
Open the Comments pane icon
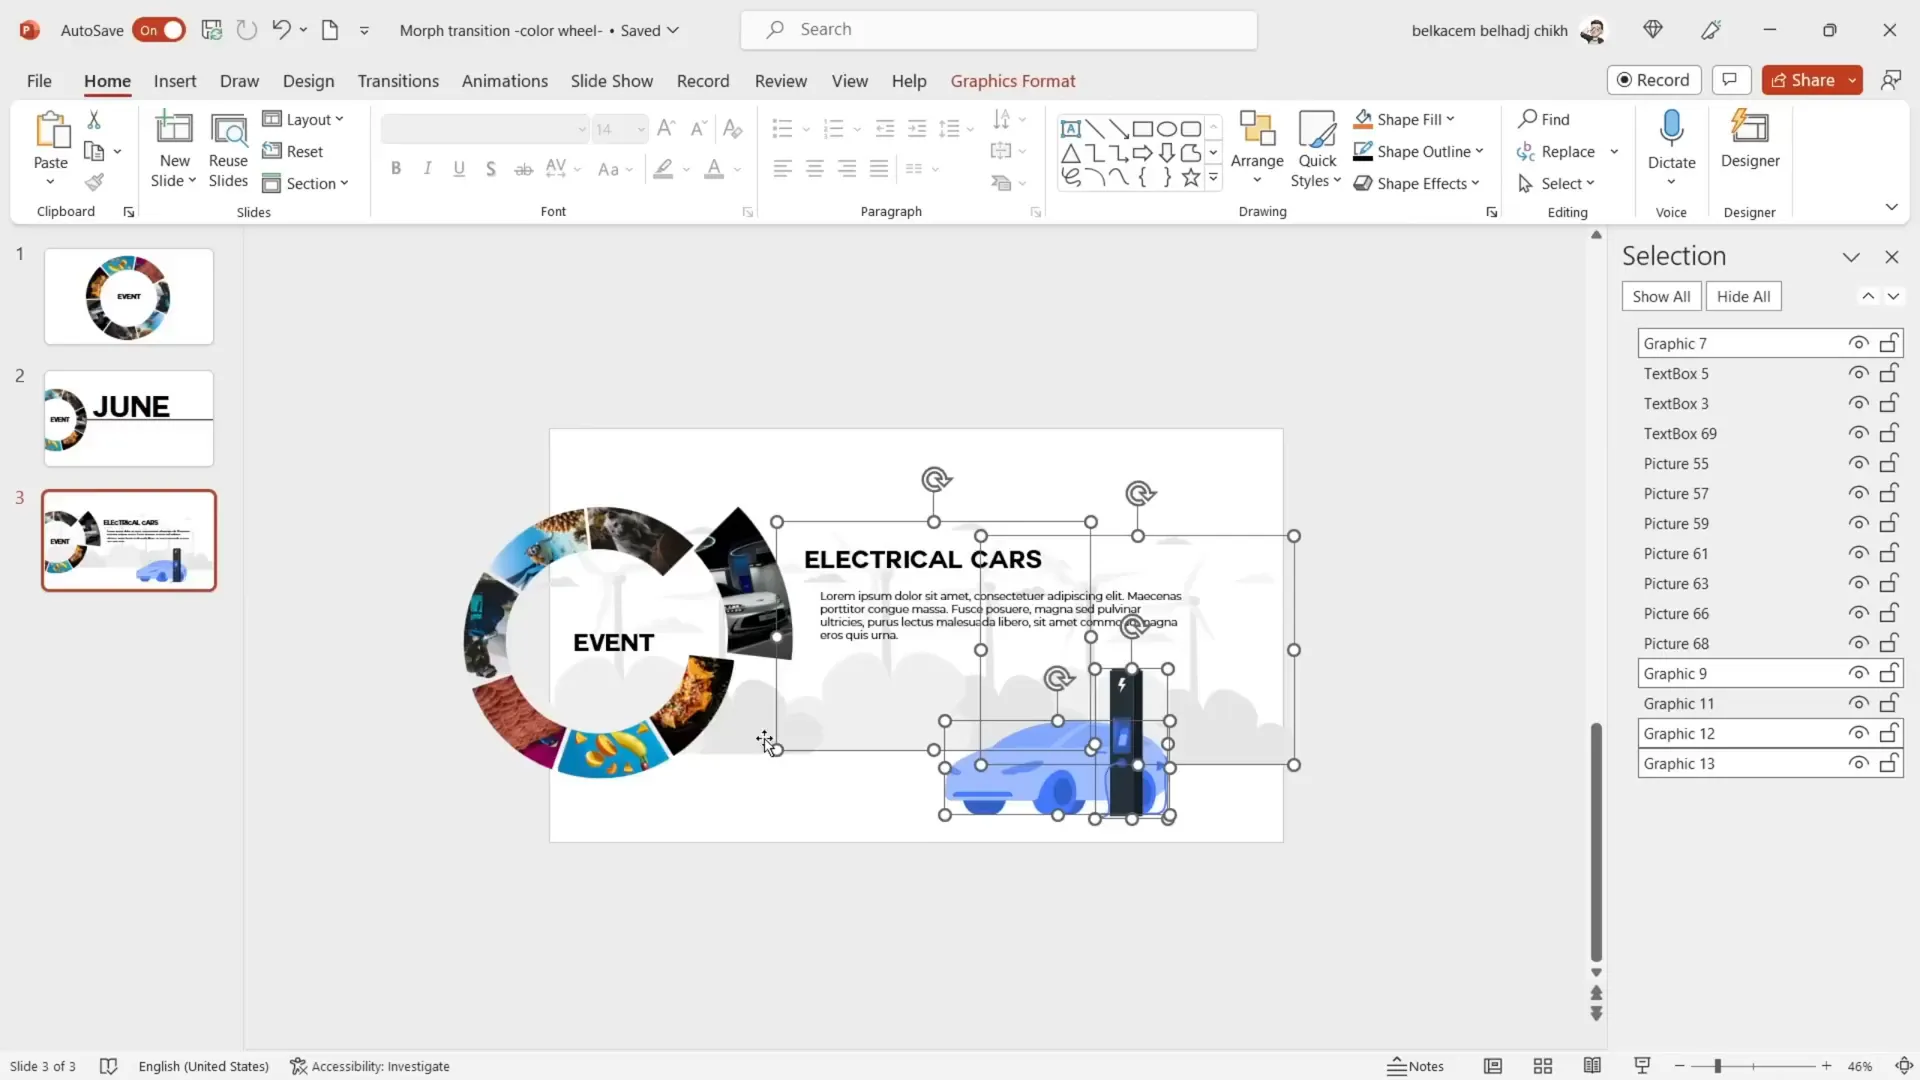(1731, 80)
